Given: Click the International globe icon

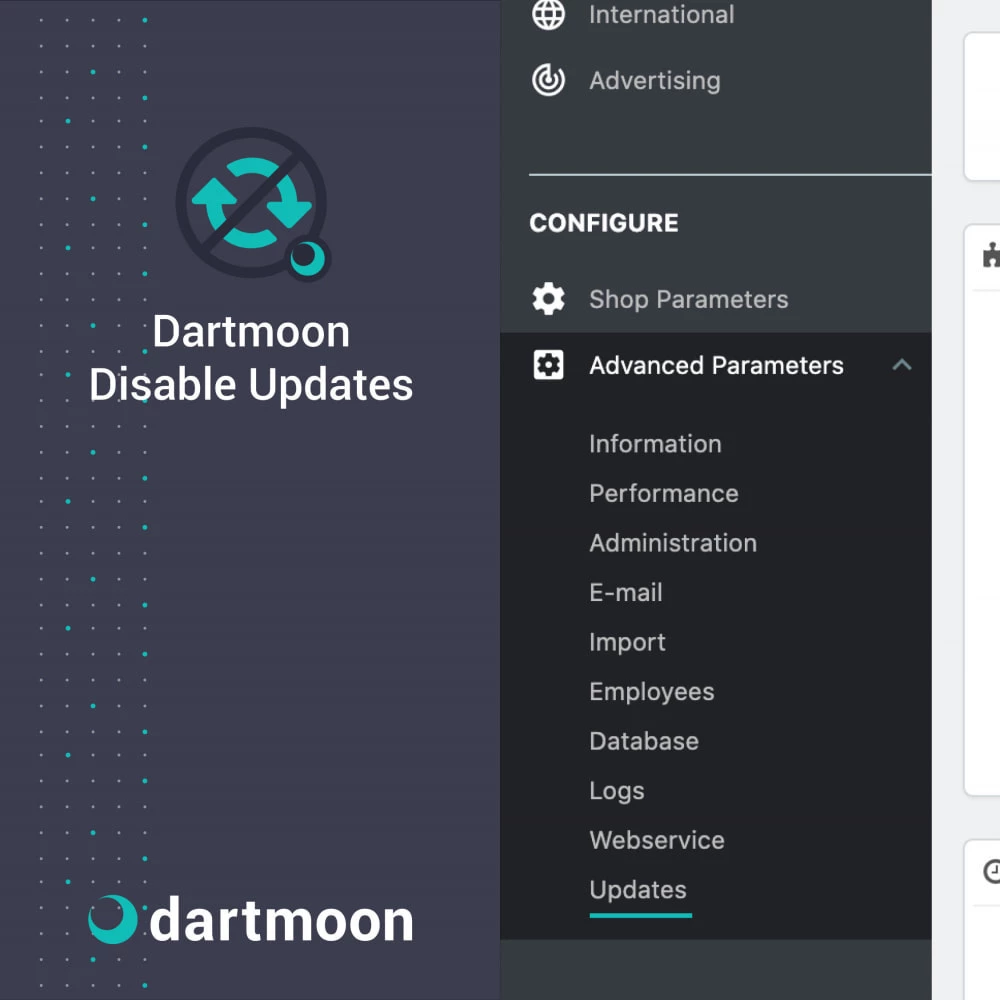Looking at the screenshot, I should tap(548, 15).
